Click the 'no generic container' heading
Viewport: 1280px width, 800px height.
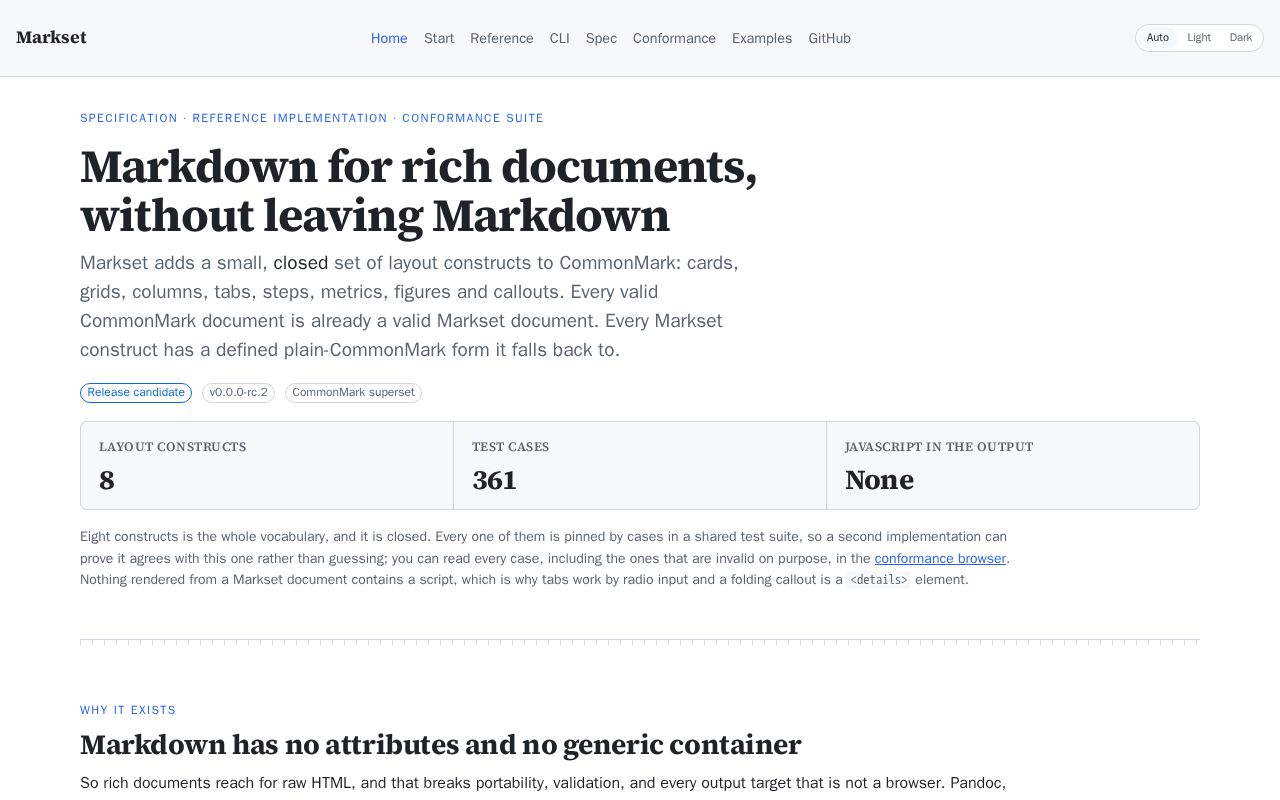coord(440,745)
